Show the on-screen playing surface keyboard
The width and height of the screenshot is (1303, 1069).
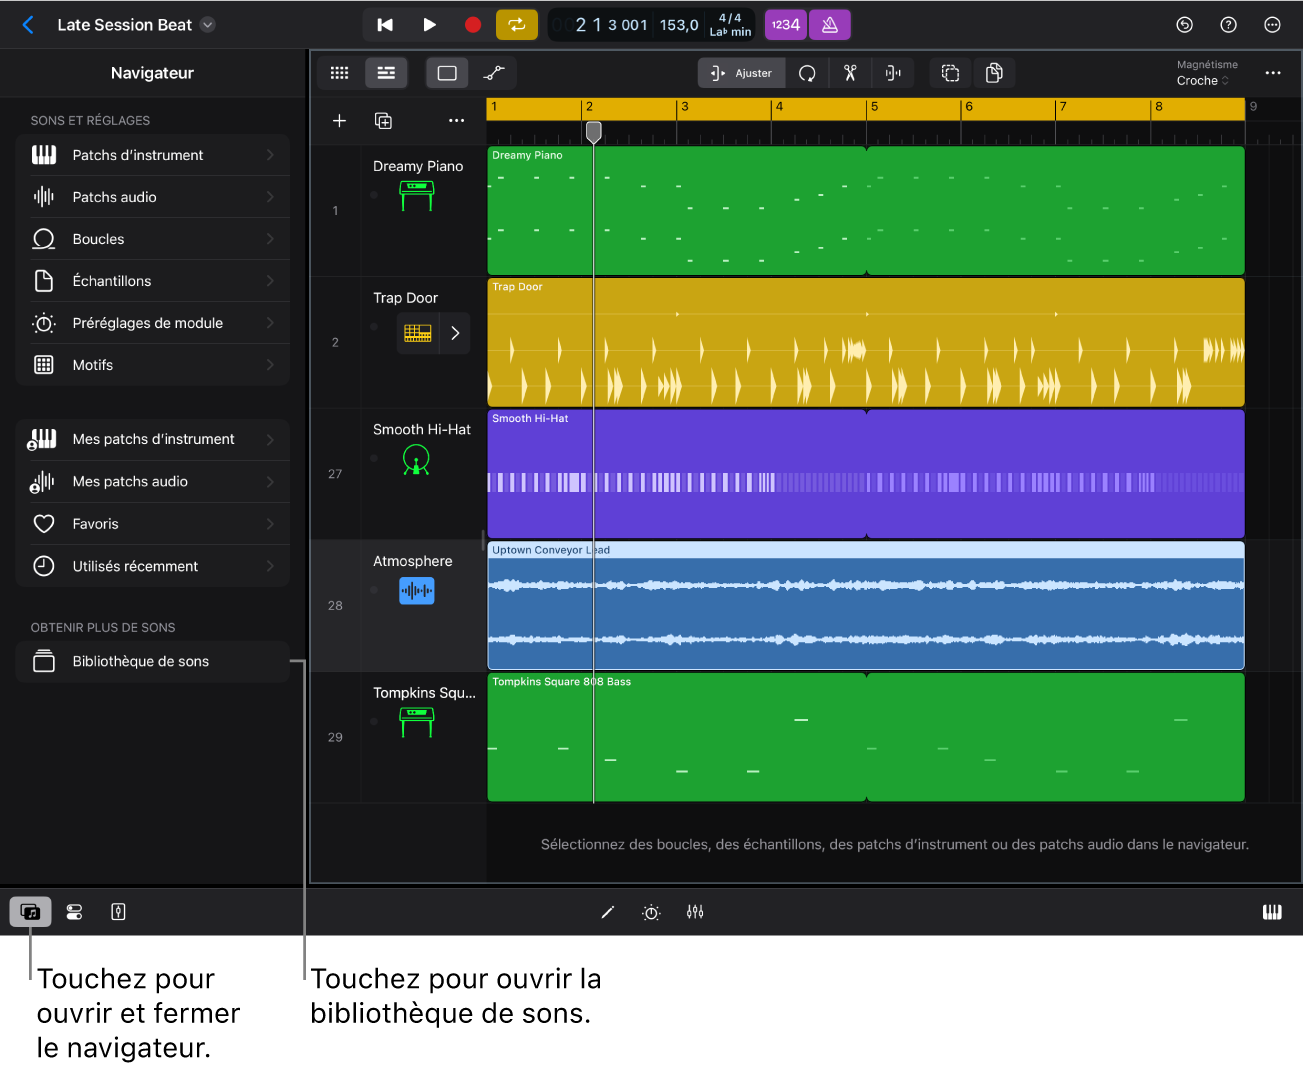(x=1272, y=911)
